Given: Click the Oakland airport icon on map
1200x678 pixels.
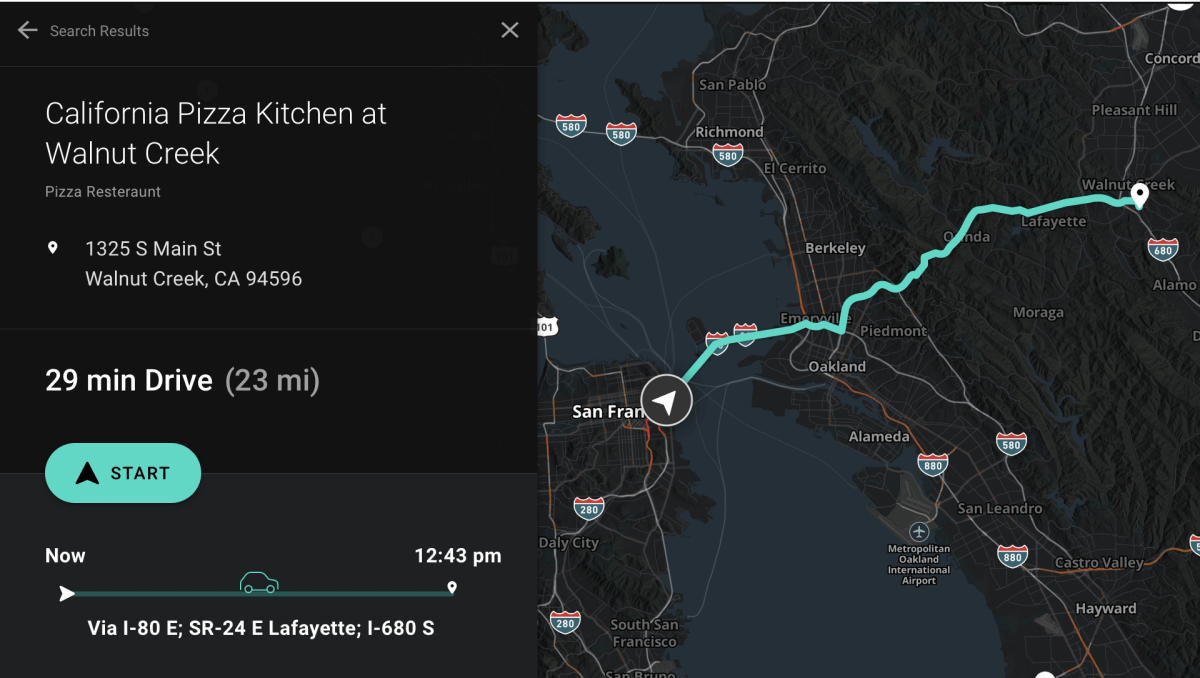Looking at the screenshot, I should [919, 531].
